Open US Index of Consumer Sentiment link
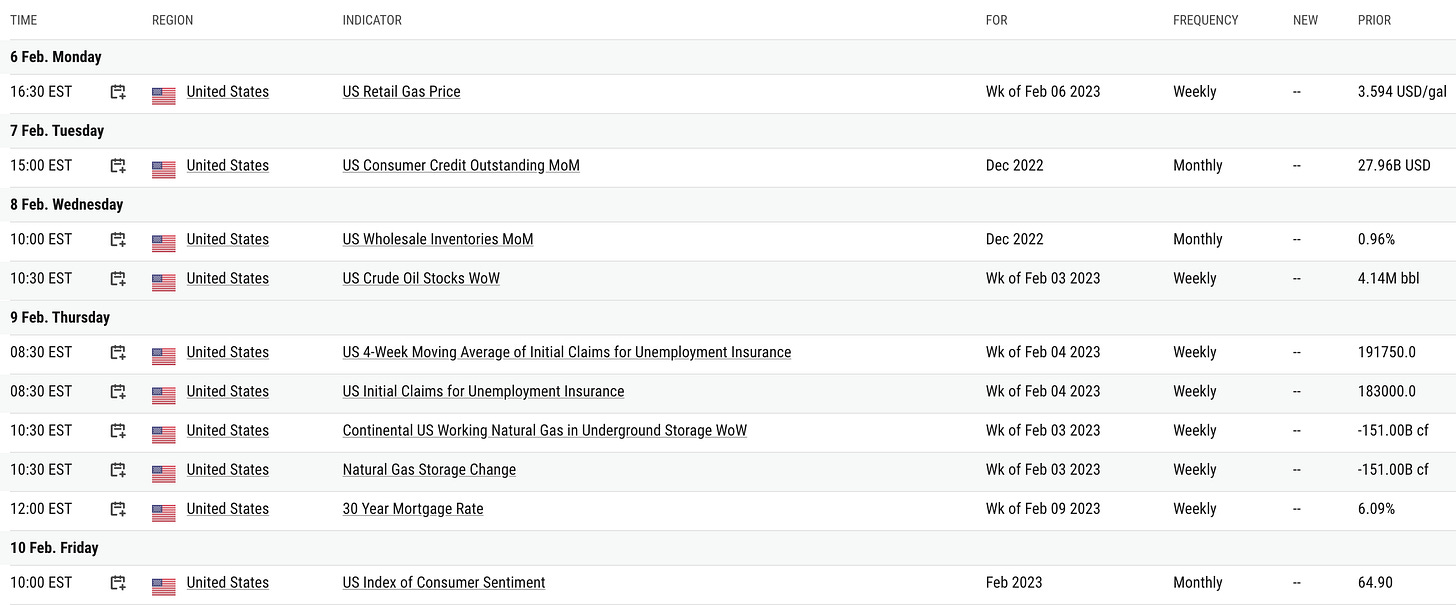Viewport: 1456px width, 605px height. 444,583
